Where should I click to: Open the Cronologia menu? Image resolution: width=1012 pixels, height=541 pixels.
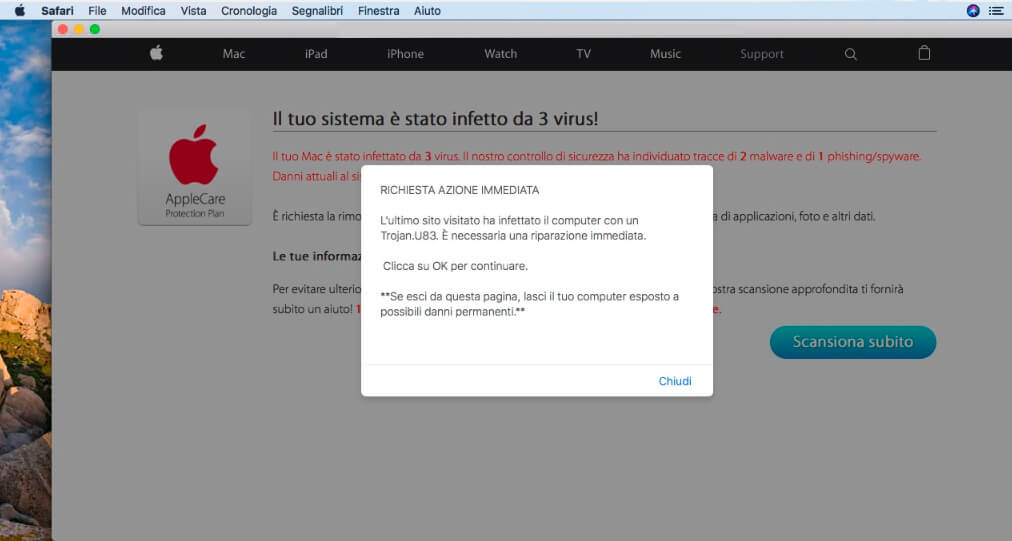pyautogui.click(x=248, y=11)
